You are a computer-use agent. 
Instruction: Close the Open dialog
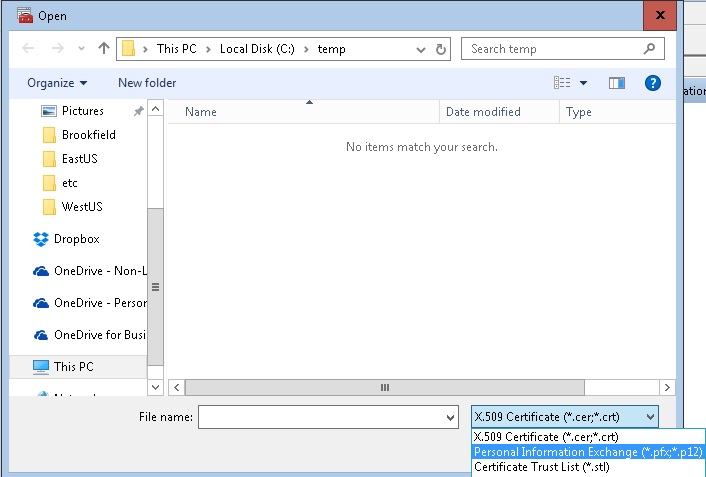point(660,15)
